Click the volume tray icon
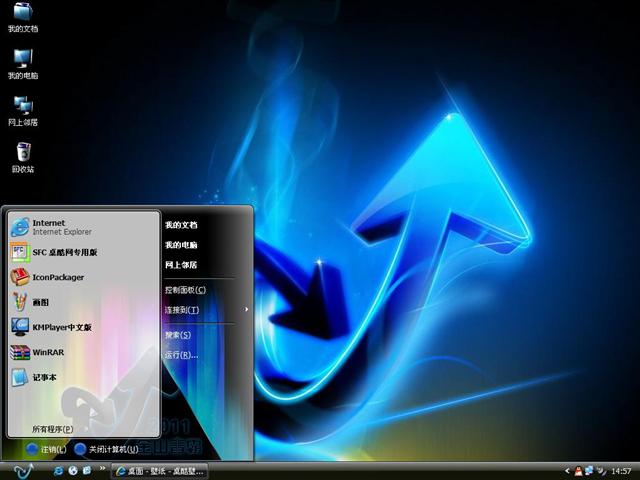 point(601,471)
